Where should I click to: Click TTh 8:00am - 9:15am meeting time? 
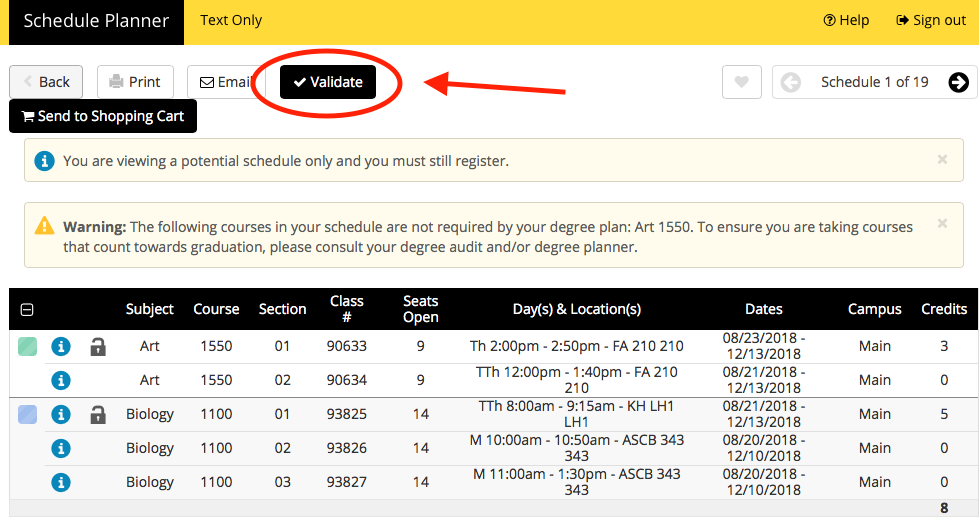576,414
